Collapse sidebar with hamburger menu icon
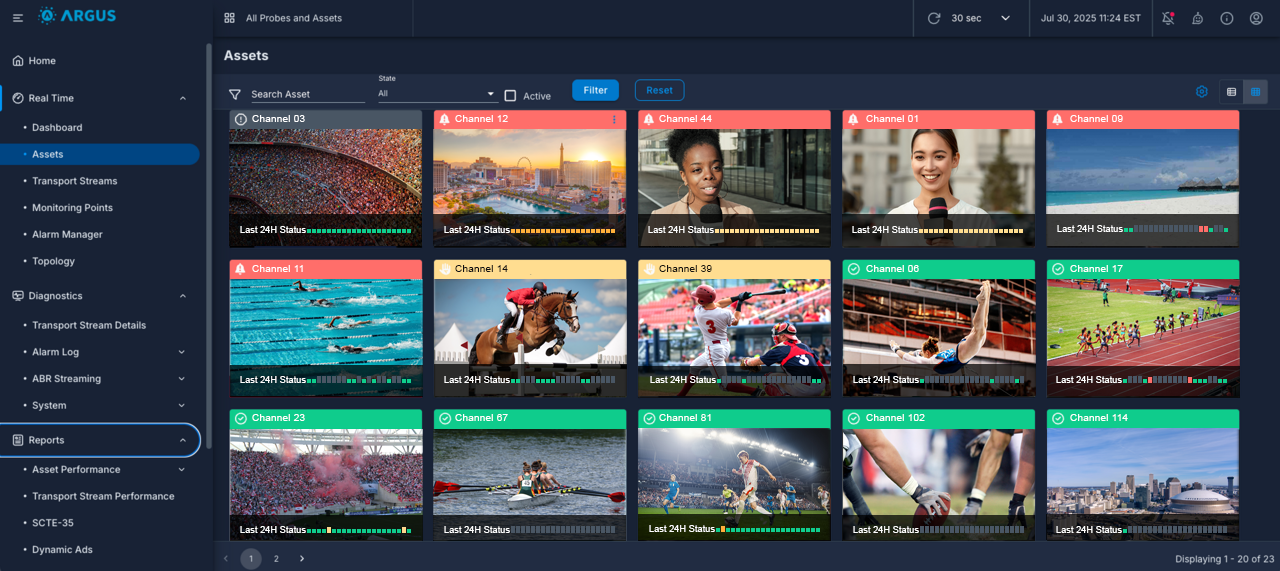 pyautogui.click(x=18, y=18)
